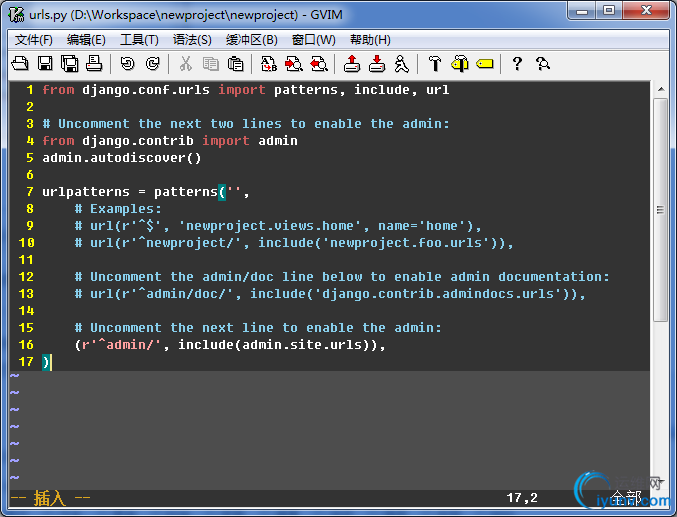Open Find and Replace icon
The width and height of the screenshot is (677, 517).
(269, 64)
